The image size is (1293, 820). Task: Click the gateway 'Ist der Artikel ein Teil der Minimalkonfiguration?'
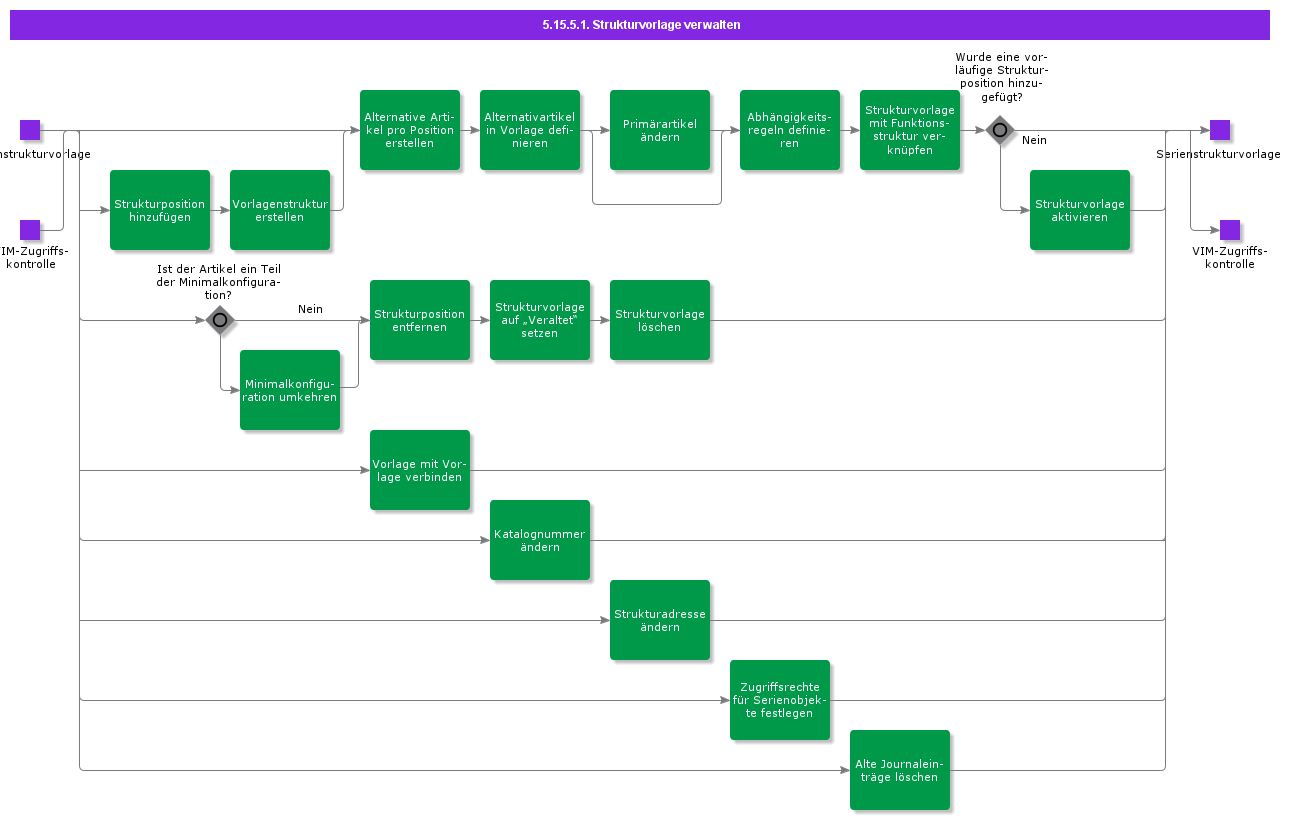coord(220,320)
